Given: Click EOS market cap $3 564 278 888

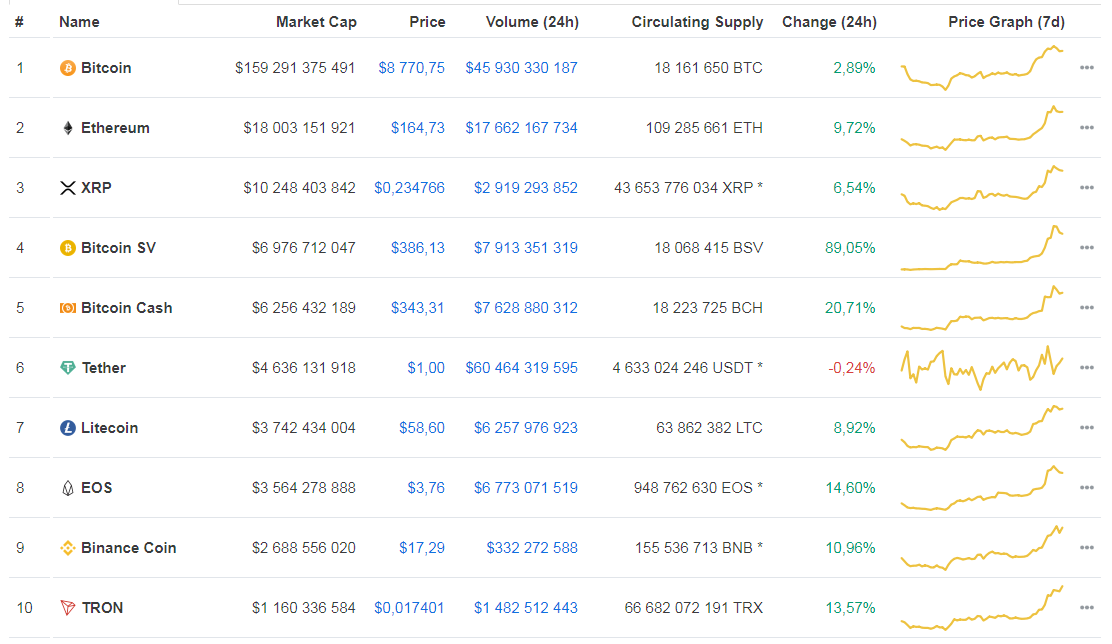Looking at the screenshot, I should [x=304, y=488].
